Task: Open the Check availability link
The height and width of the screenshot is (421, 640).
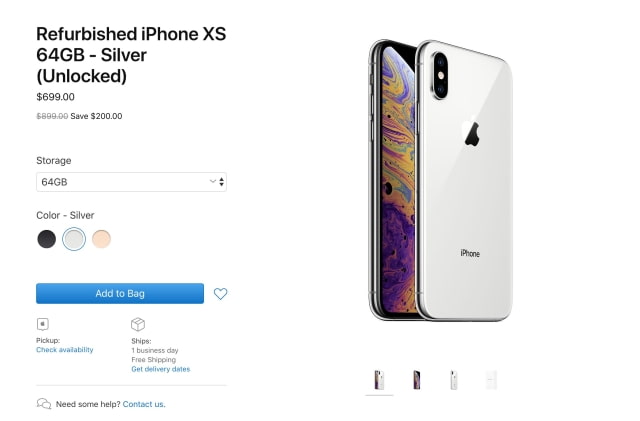Action: coord(65,350)
